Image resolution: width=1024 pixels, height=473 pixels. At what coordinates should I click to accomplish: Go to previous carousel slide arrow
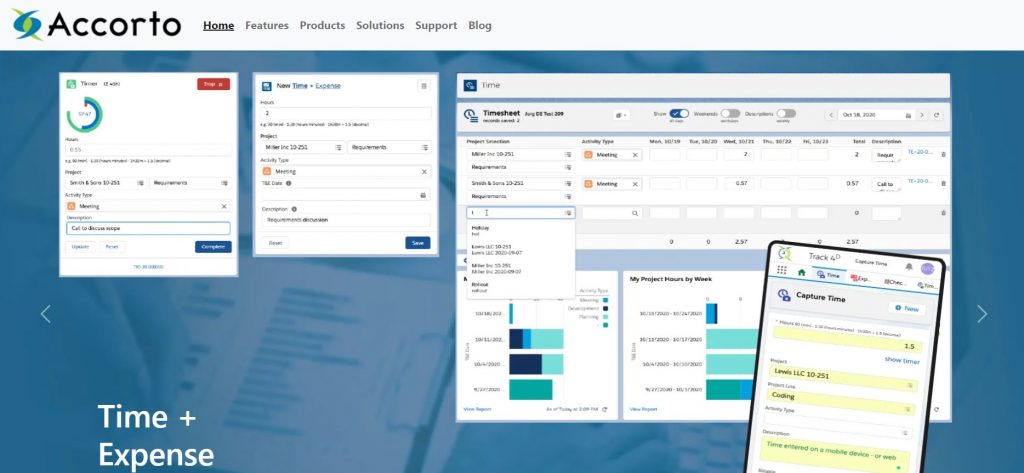tap(45, 314)
